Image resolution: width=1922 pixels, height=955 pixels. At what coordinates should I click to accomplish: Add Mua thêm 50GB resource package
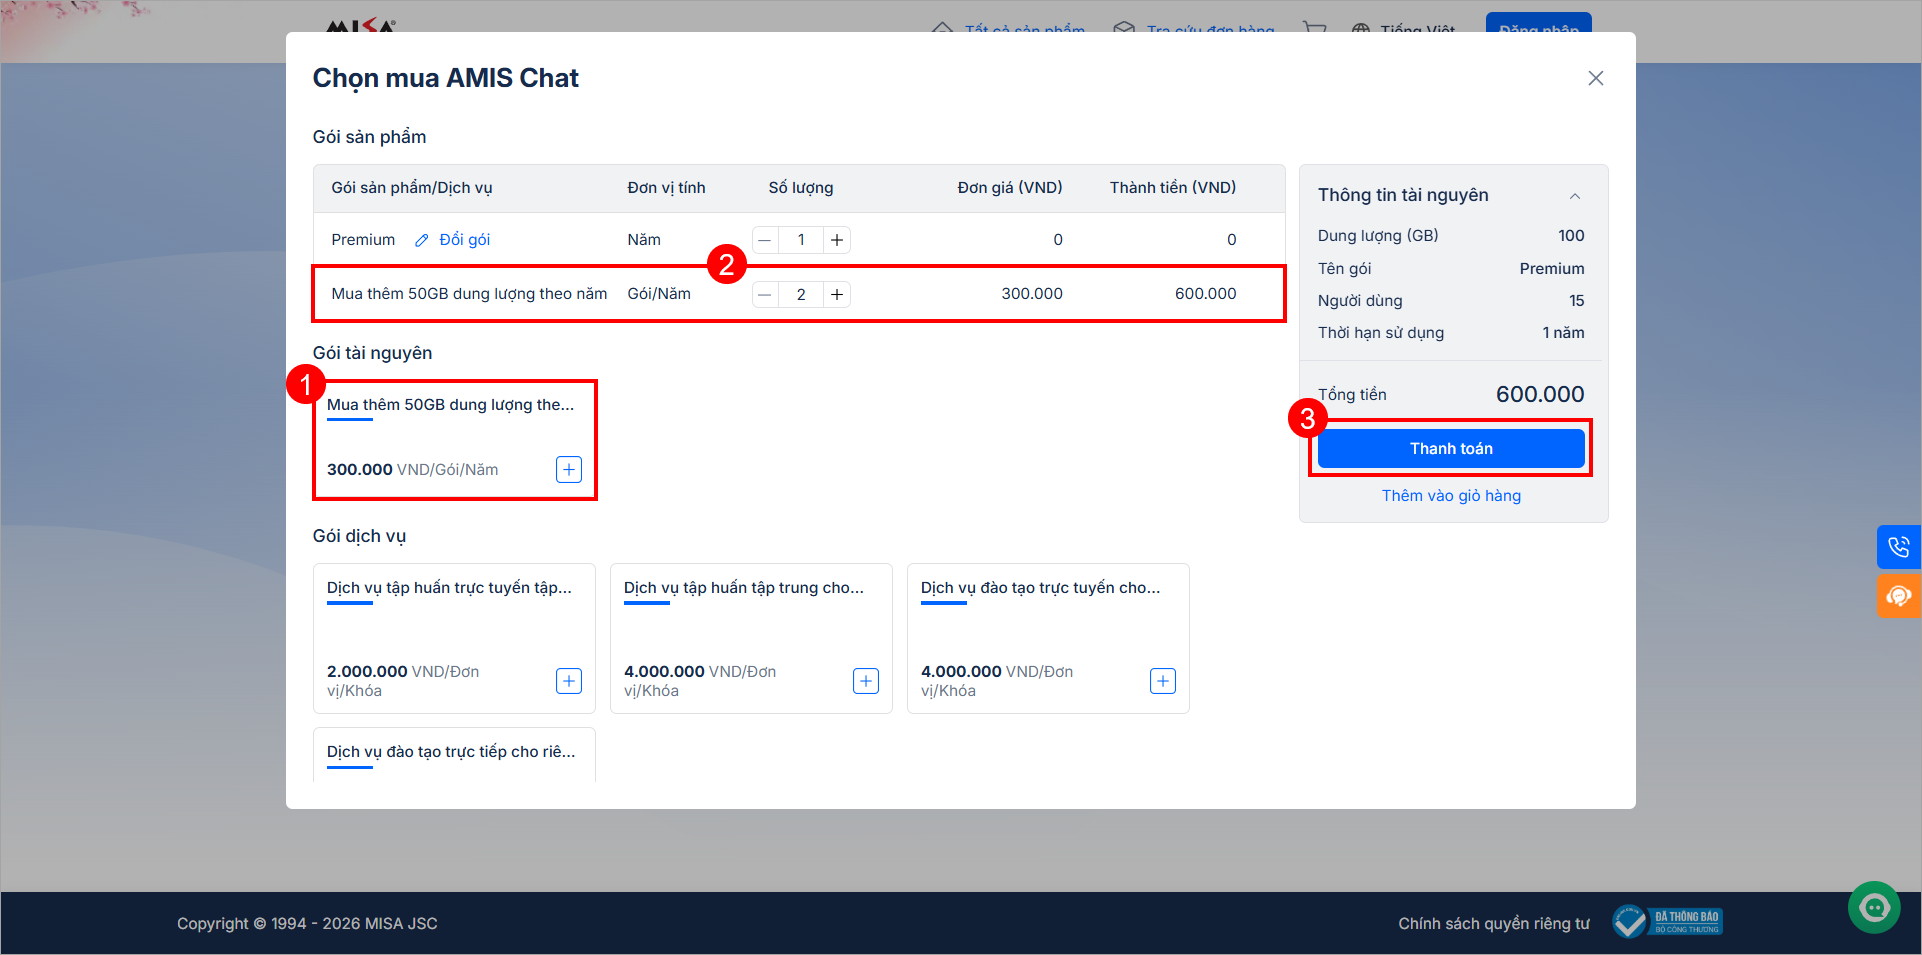click(x=569, y=469)
